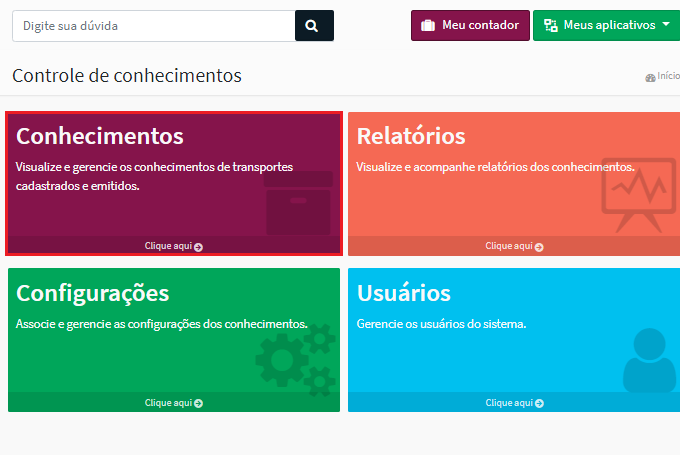Click the 'Controle de conhecimentos' page heading
This screenshot has height=455, width=680.
click(x=127, y=76)
